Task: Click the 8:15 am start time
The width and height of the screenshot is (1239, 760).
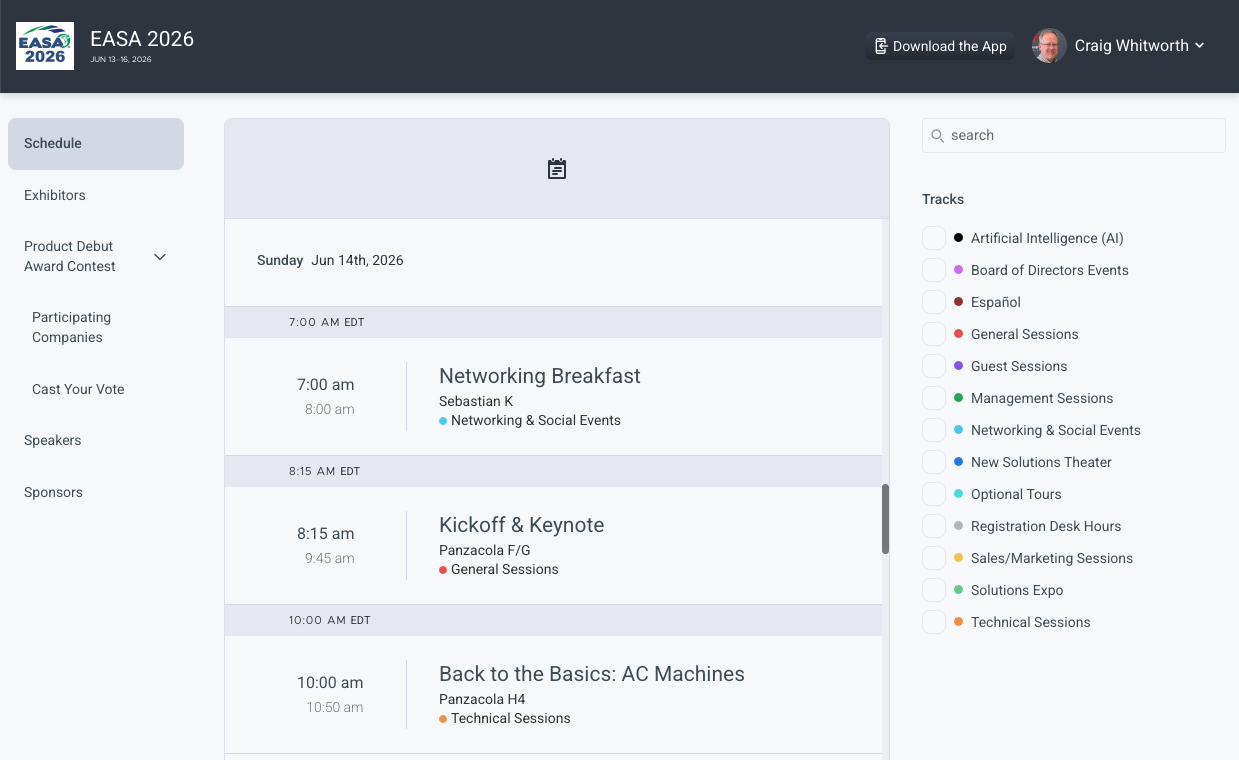Action: click(x=326, y=533)
